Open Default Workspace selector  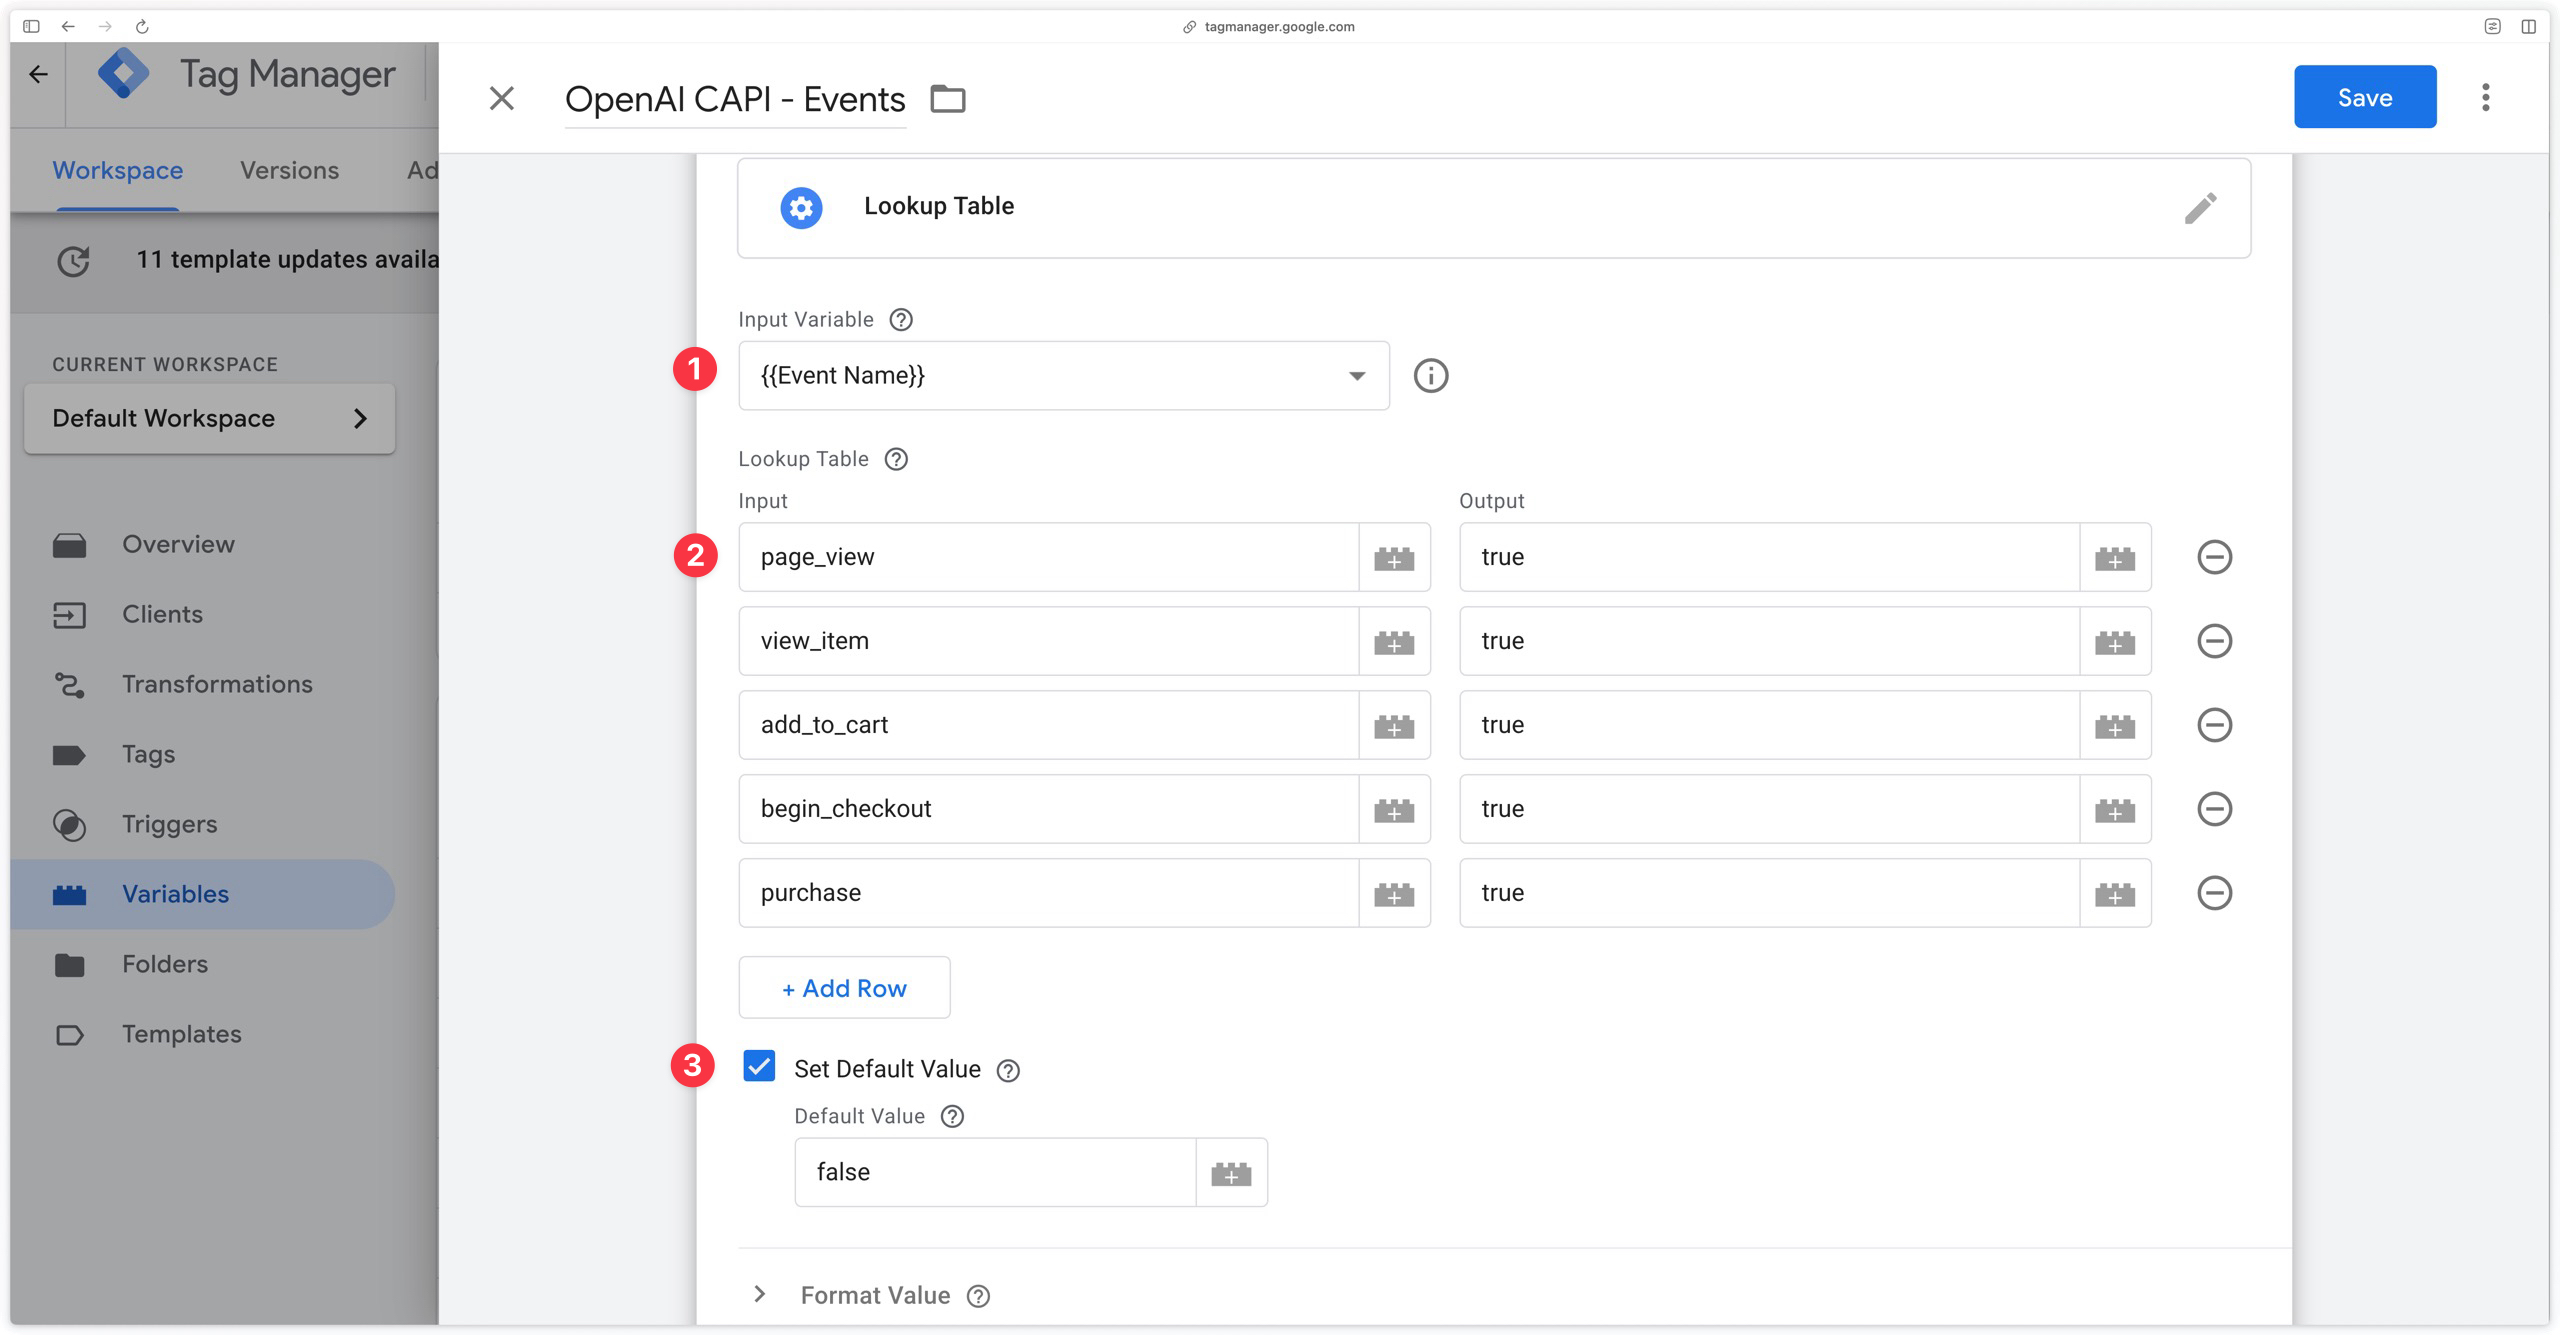(x=209, y=418)
